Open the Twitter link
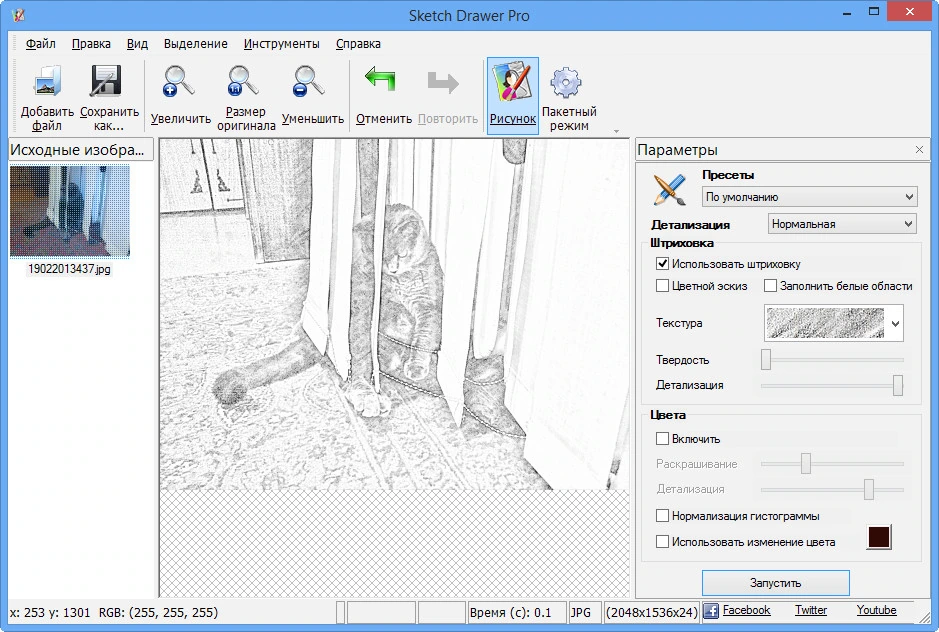The width and height of the screenshot is (939, 632). (x=811, y=610)
